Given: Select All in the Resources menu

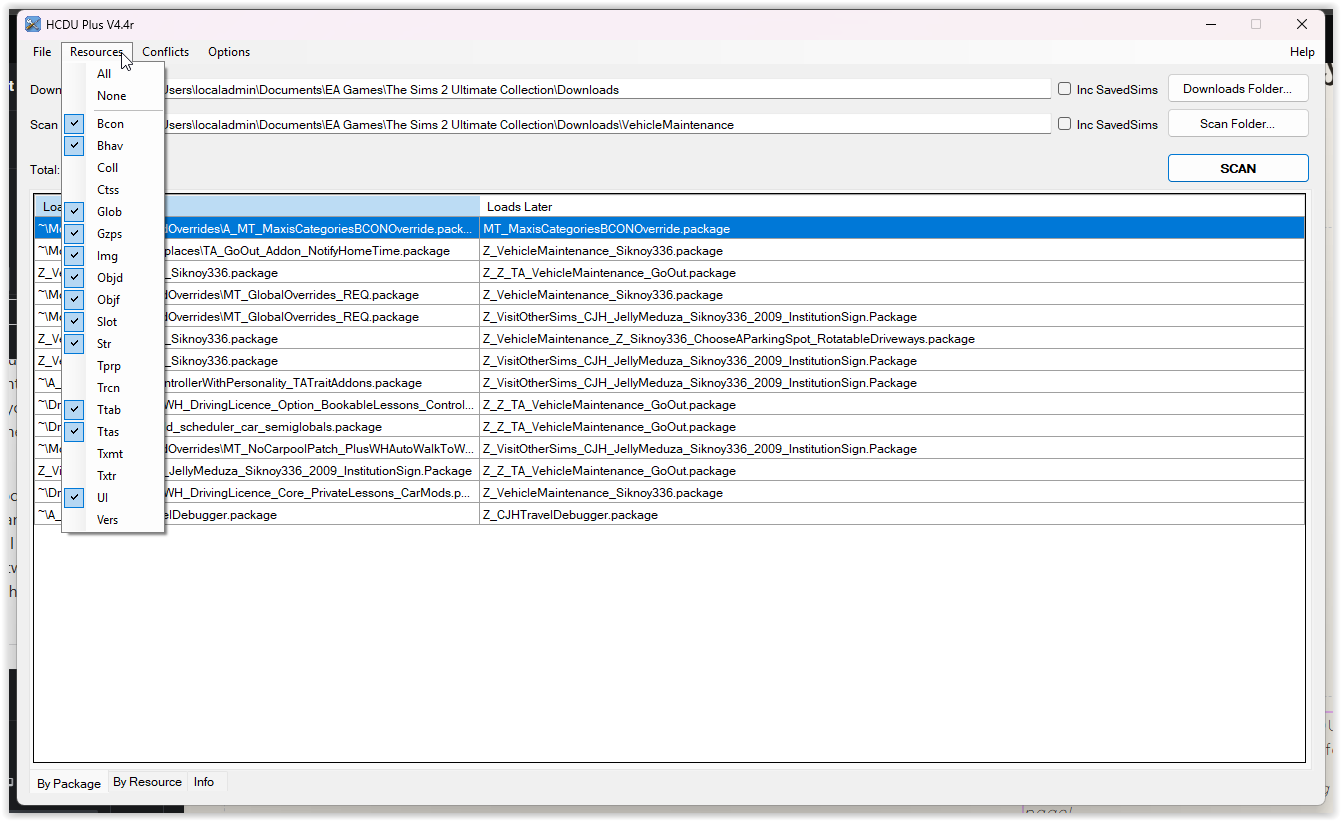Looking at the screenshot, I should [103, 73].
